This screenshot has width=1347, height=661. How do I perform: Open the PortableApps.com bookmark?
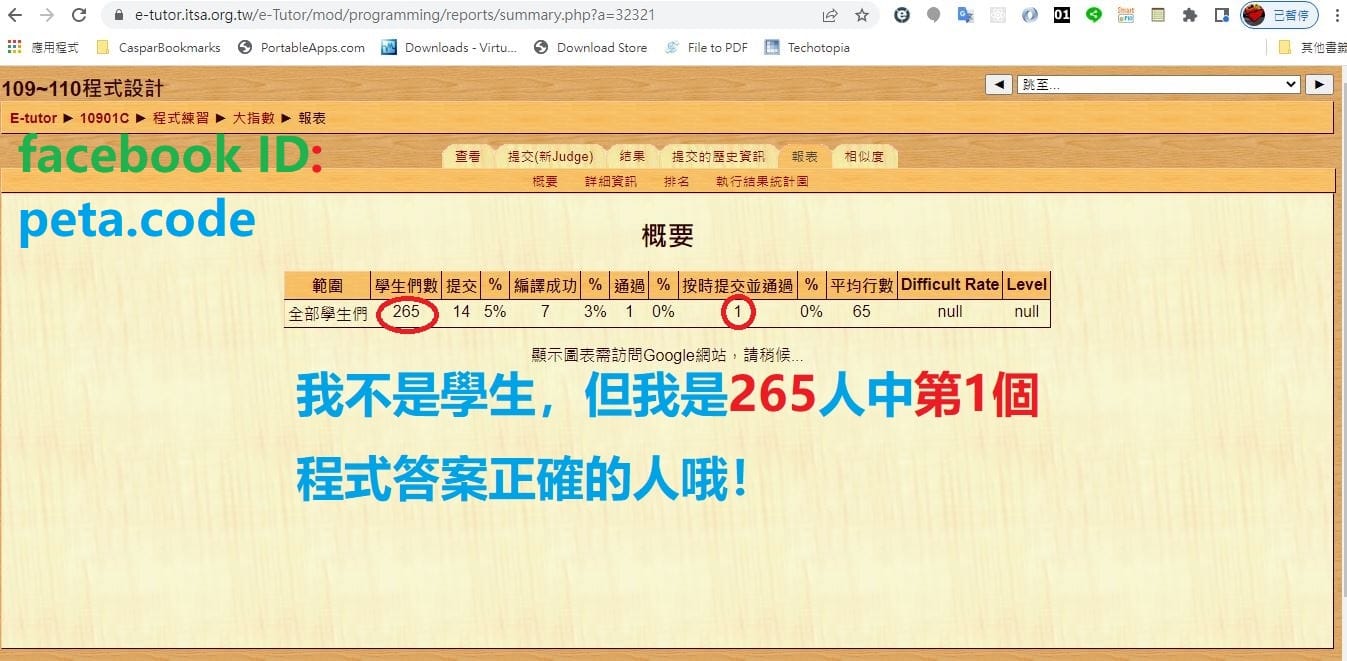pos(301,47)
